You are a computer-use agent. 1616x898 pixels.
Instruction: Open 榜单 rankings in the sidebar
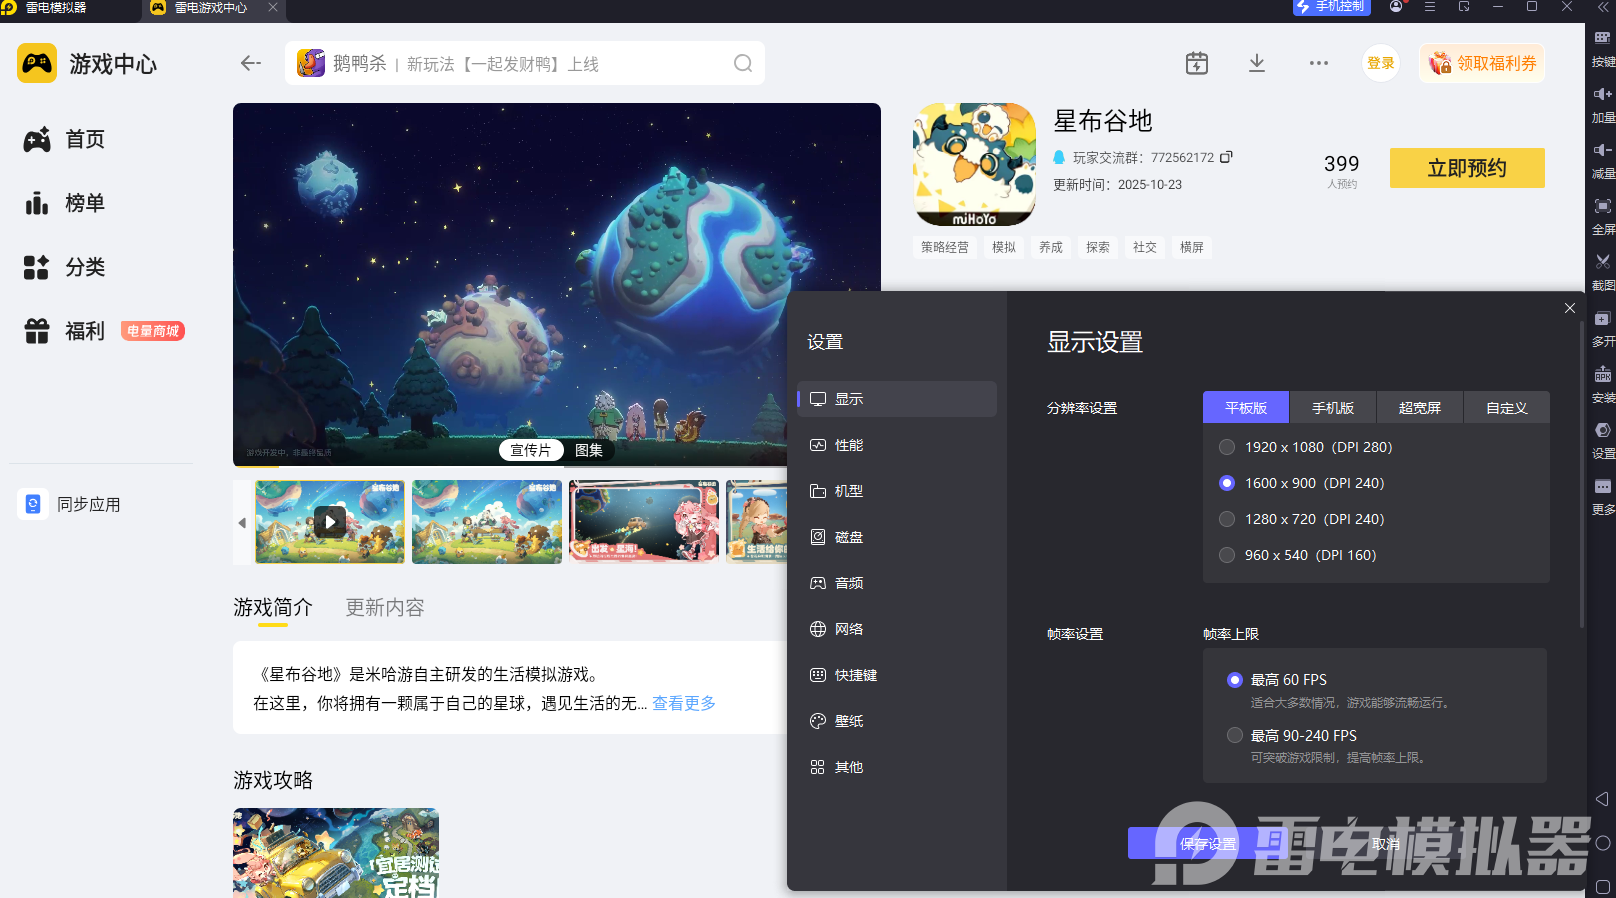[x=65, y=203]
